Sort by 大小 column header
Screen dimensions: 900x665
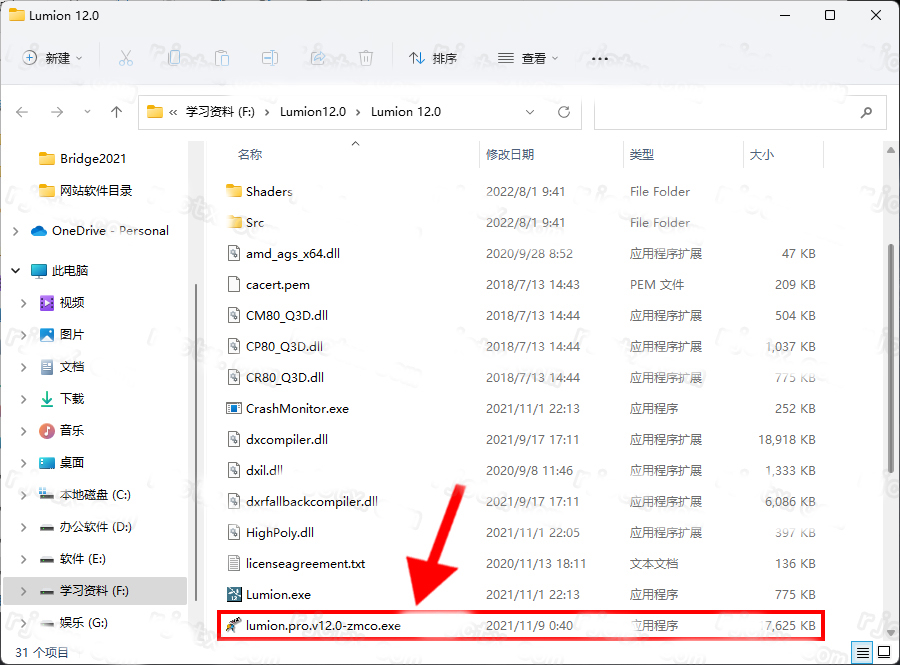pyautogui.click(x=762, y=154)
